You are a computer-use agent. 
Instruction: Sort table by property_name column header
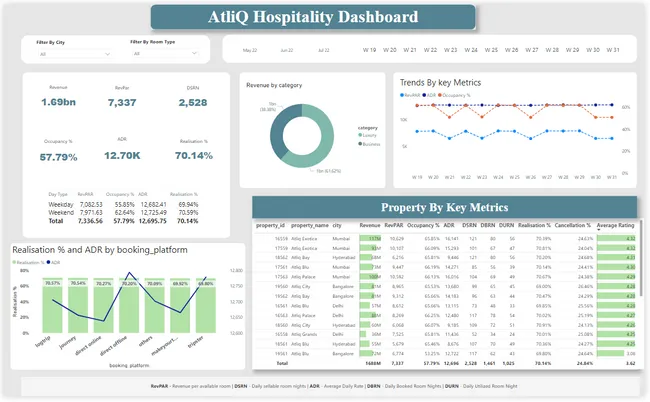[310, 225]
